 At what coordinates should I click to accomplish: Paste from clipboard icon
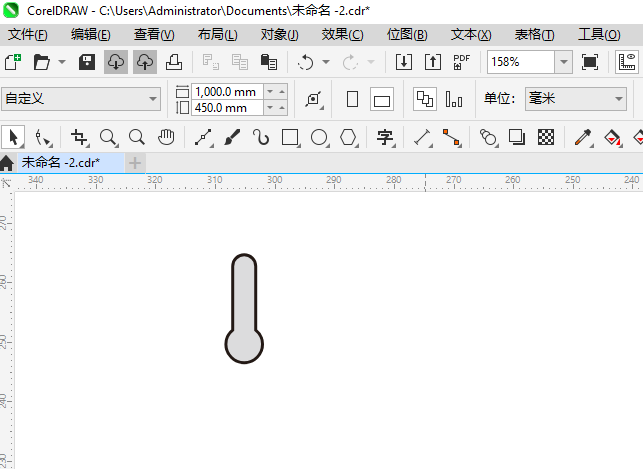pyautogui.click(x=269, y=62)
